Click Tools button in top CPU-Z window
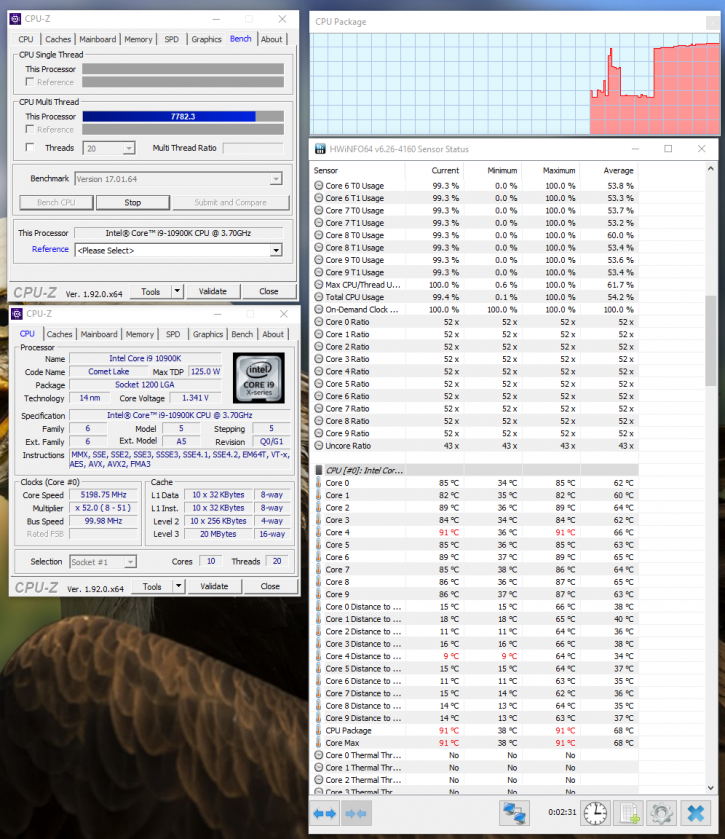This screenshot has height=839, width=725. [151, 292]
